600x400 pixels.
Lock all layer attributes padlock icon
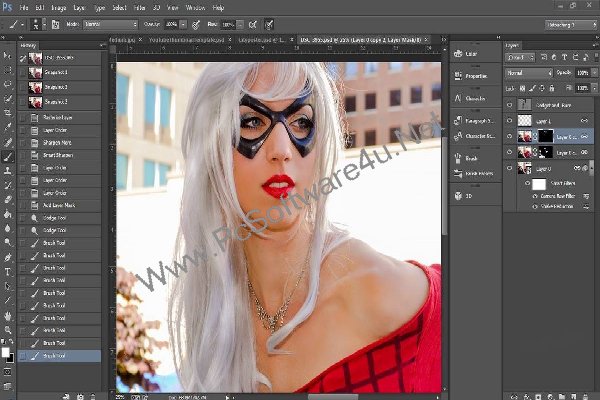click(551, 88)
